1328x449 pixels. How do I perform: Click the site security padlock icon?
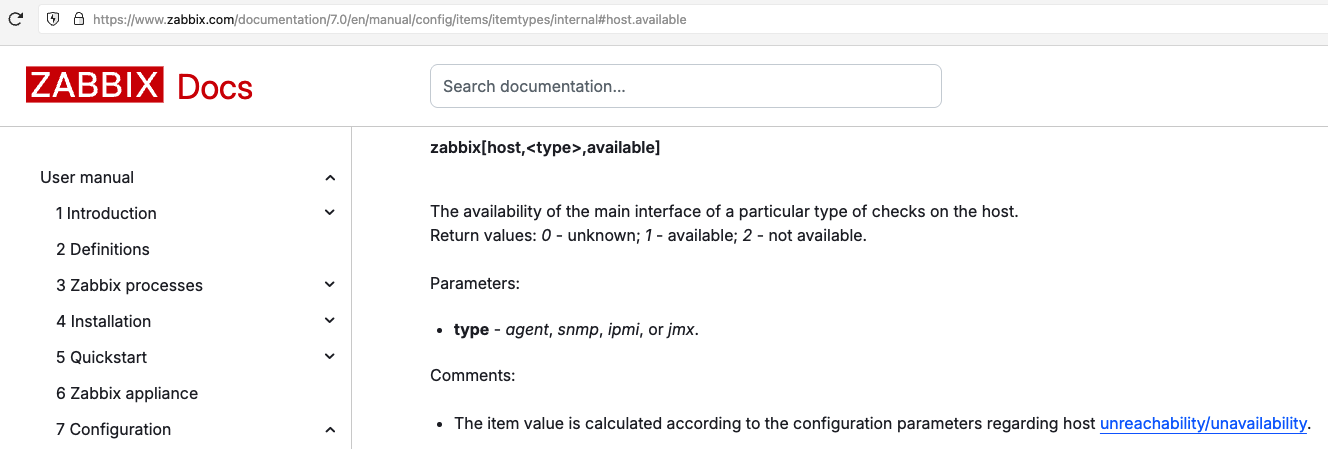click(78, 19)
